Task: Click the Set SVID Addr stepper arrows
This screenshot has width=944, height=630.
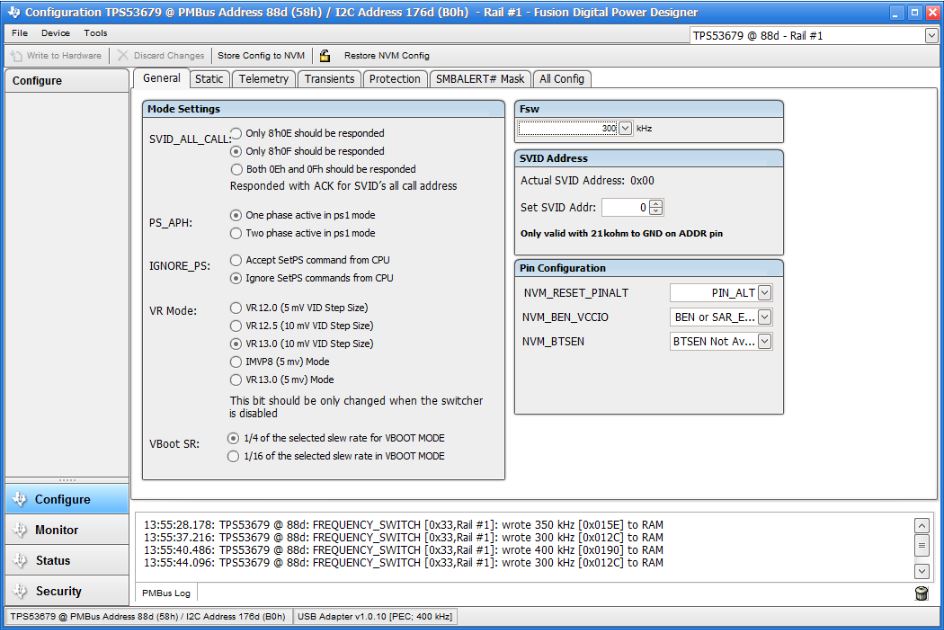Action: [x=656, y=208]
